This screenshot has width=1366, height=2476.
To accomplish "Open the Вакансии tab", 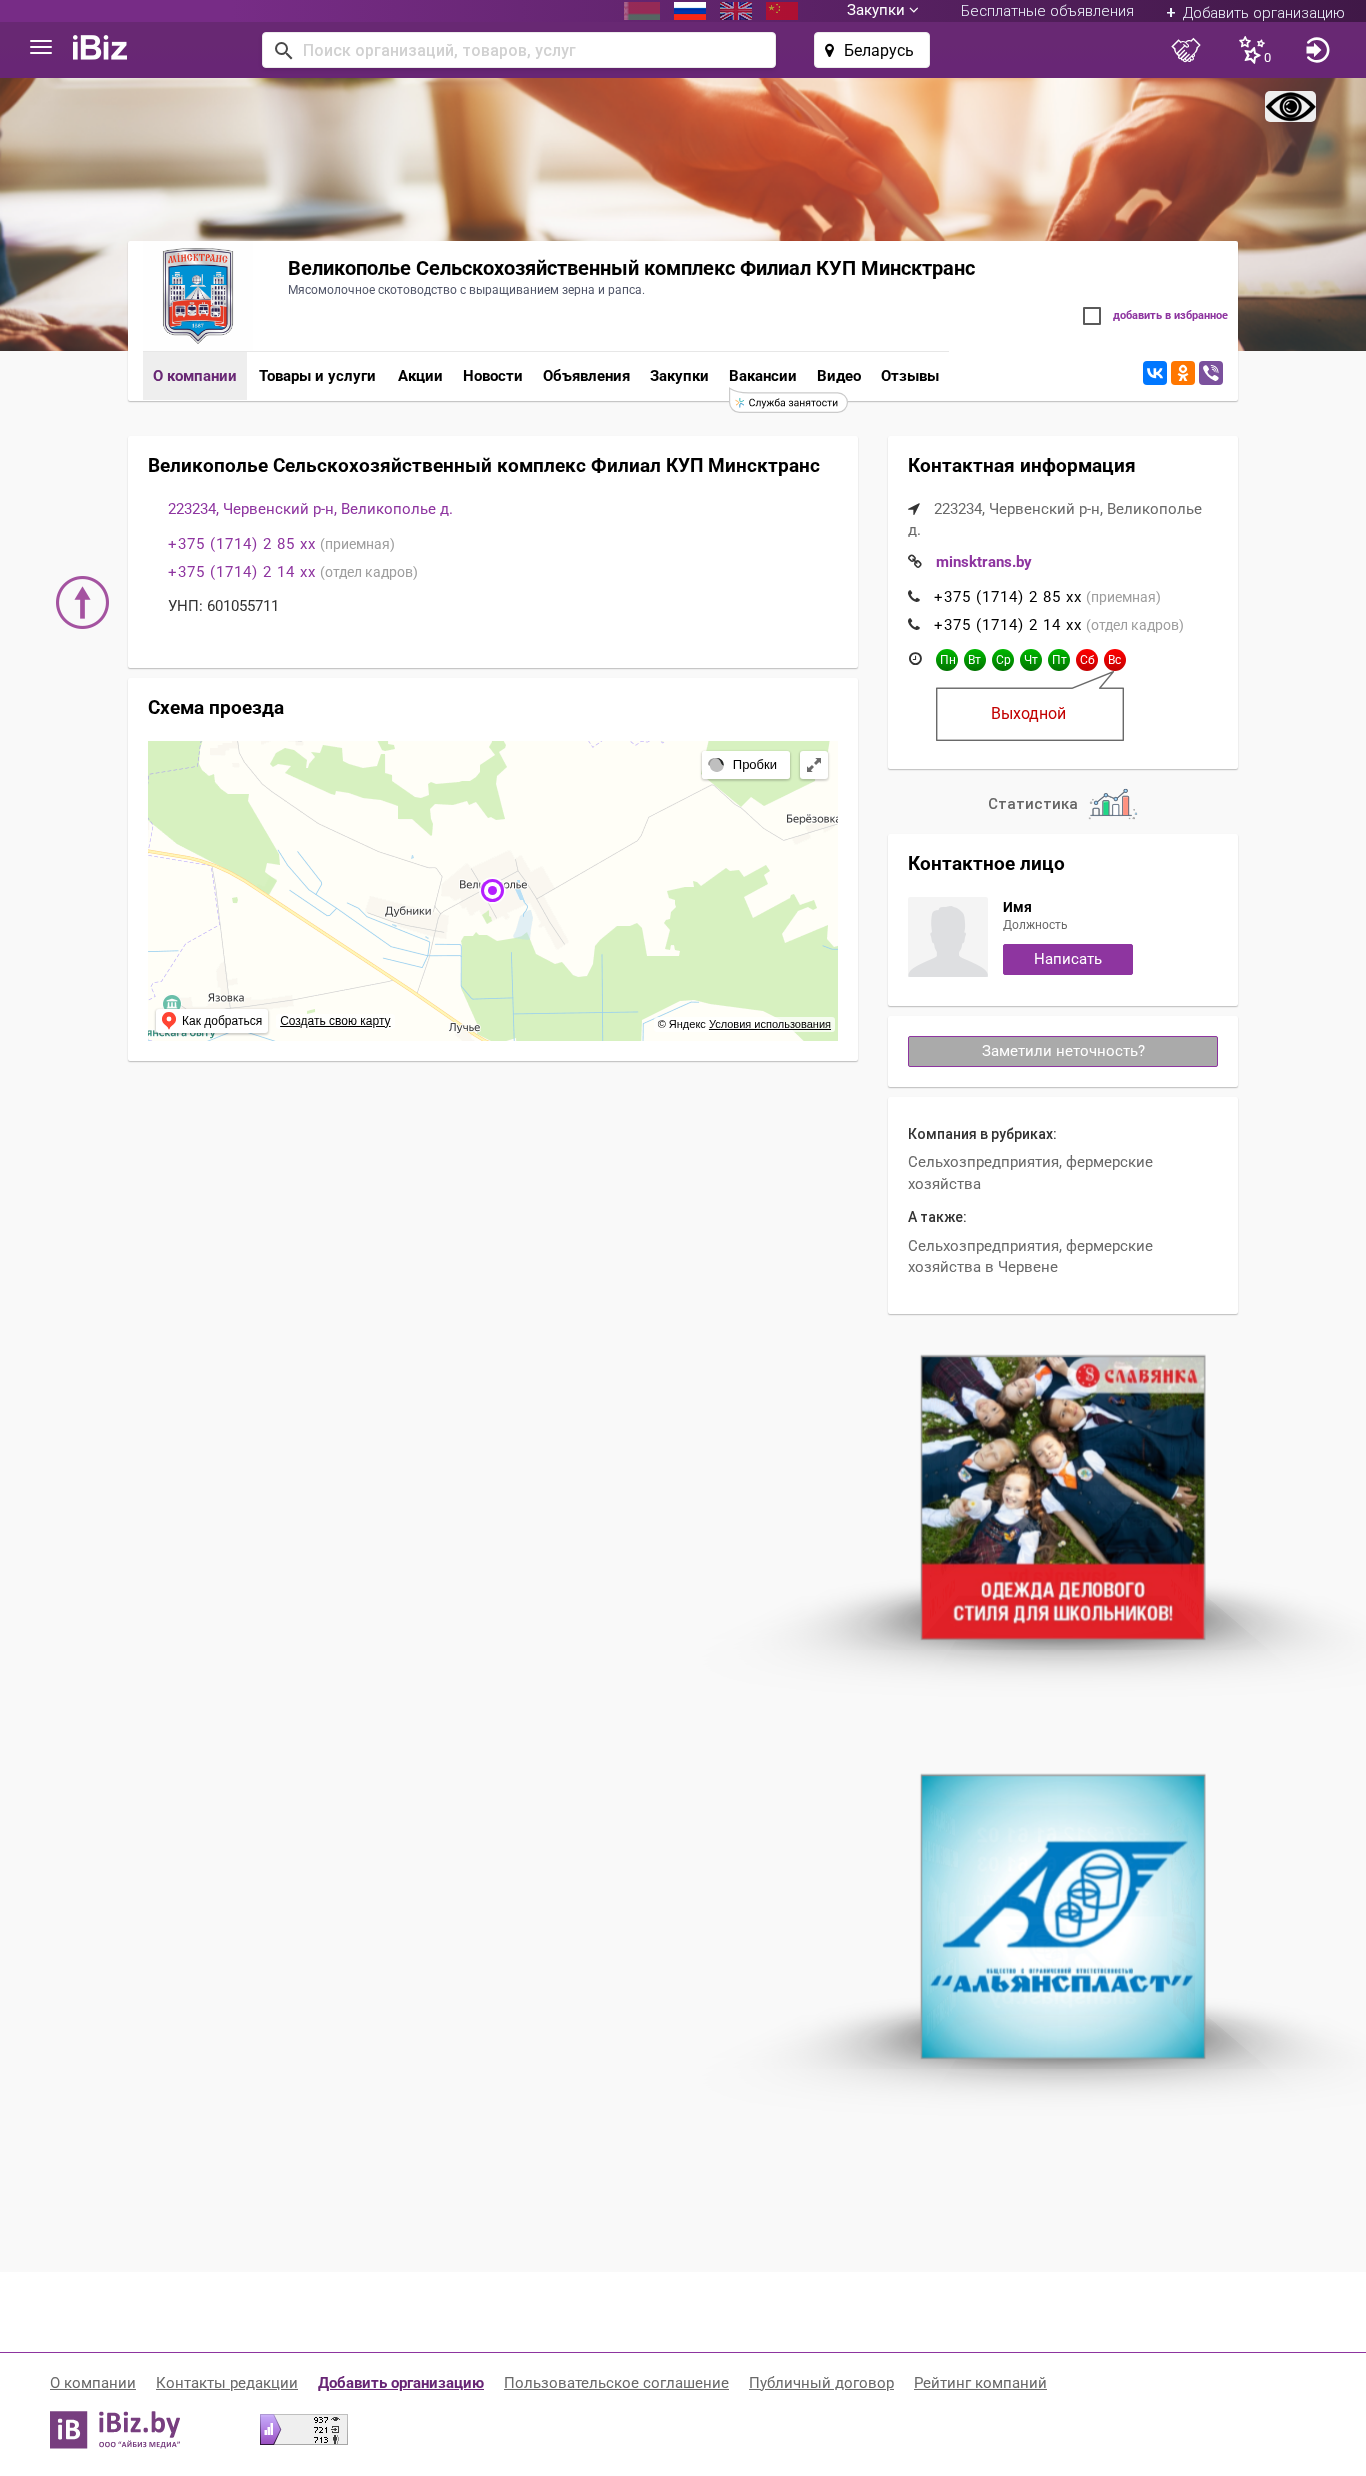I will pos(763,376).
